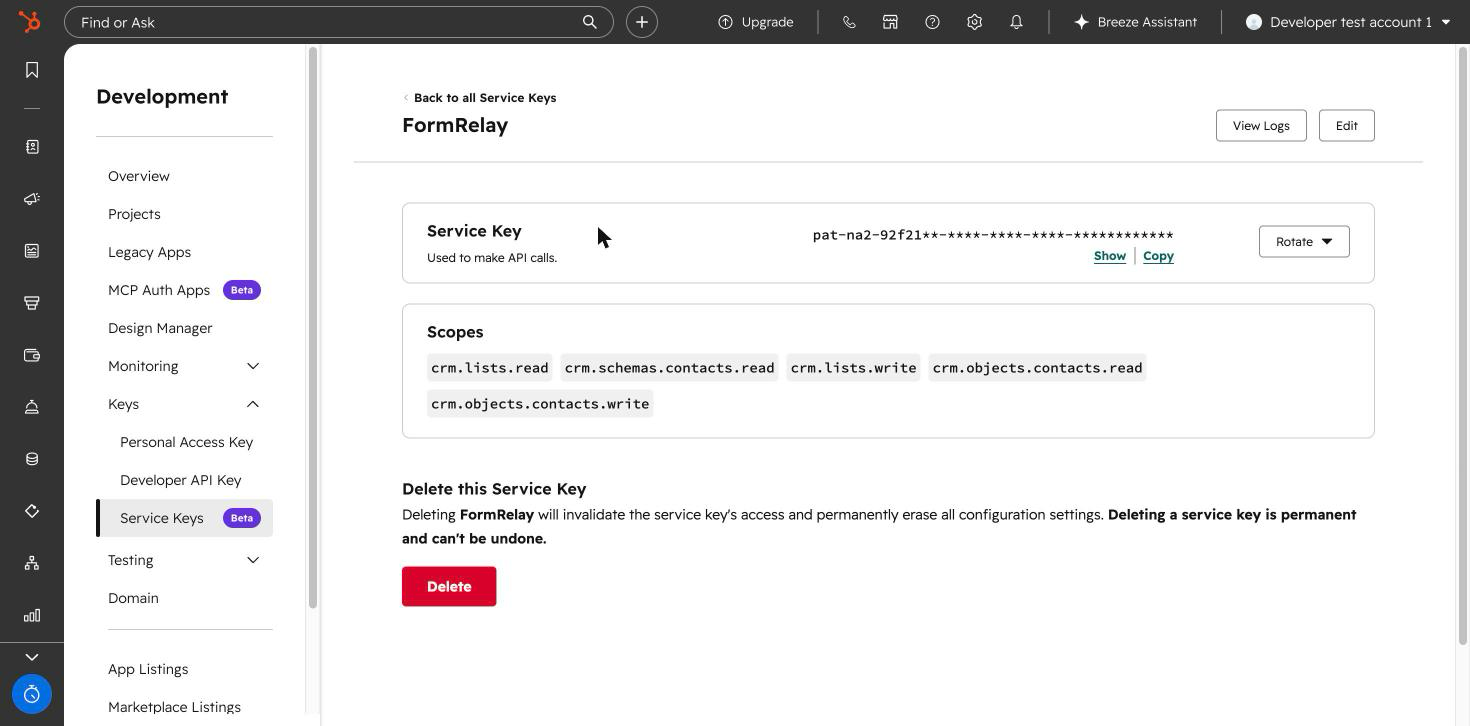
Task: Open the calling phone icon
Action: coord(849,22)
